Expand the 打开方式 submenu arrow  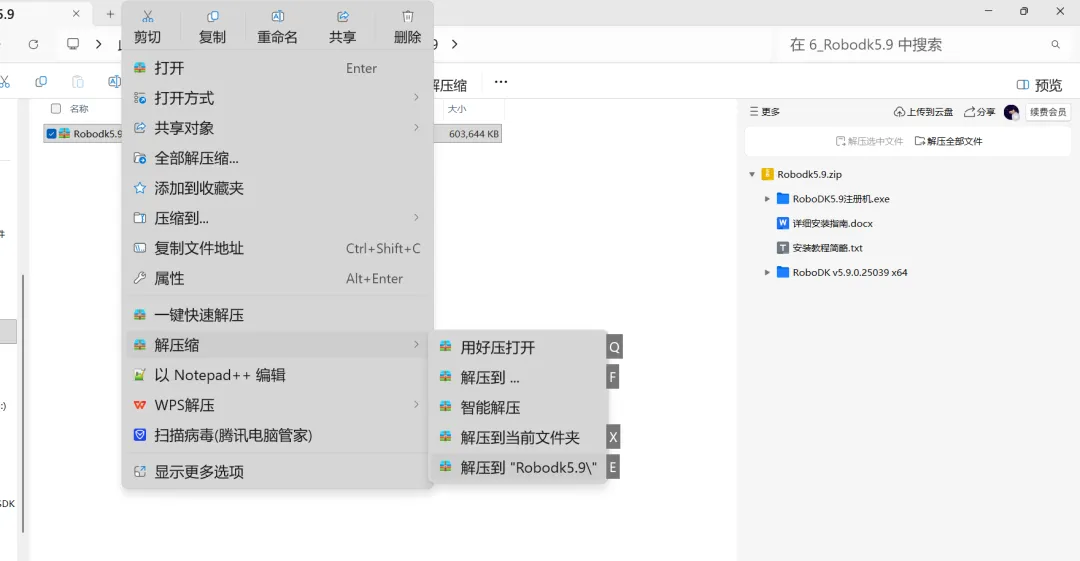[416, 98]
